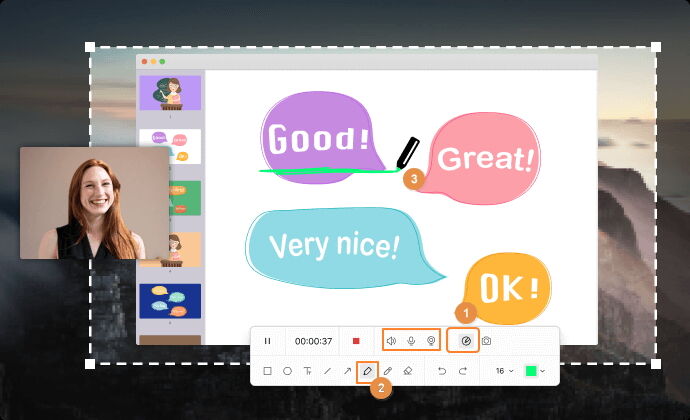Take a screenshot with the camera icon

(486, 341)
